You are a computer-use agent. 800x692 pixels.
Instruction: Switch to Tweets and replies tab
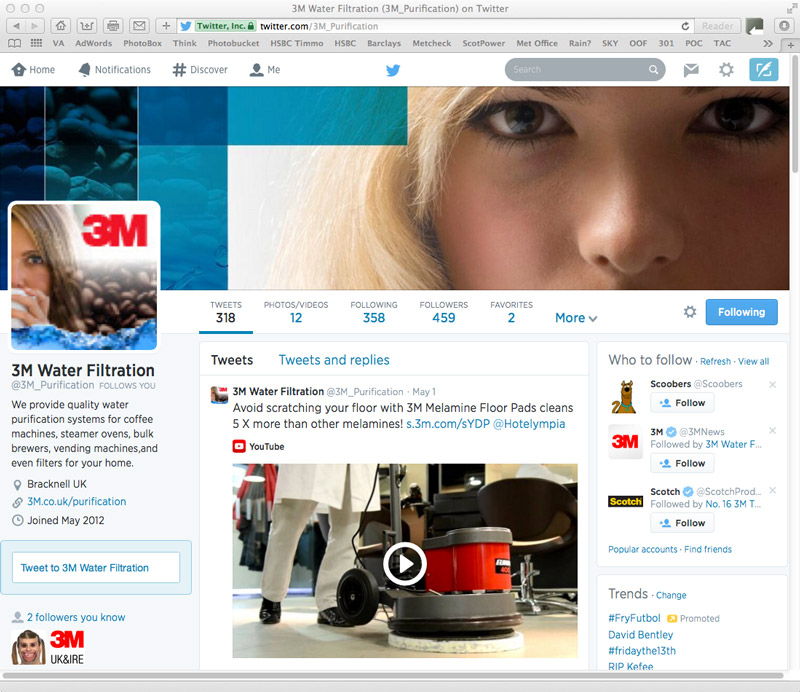[334, 360]
